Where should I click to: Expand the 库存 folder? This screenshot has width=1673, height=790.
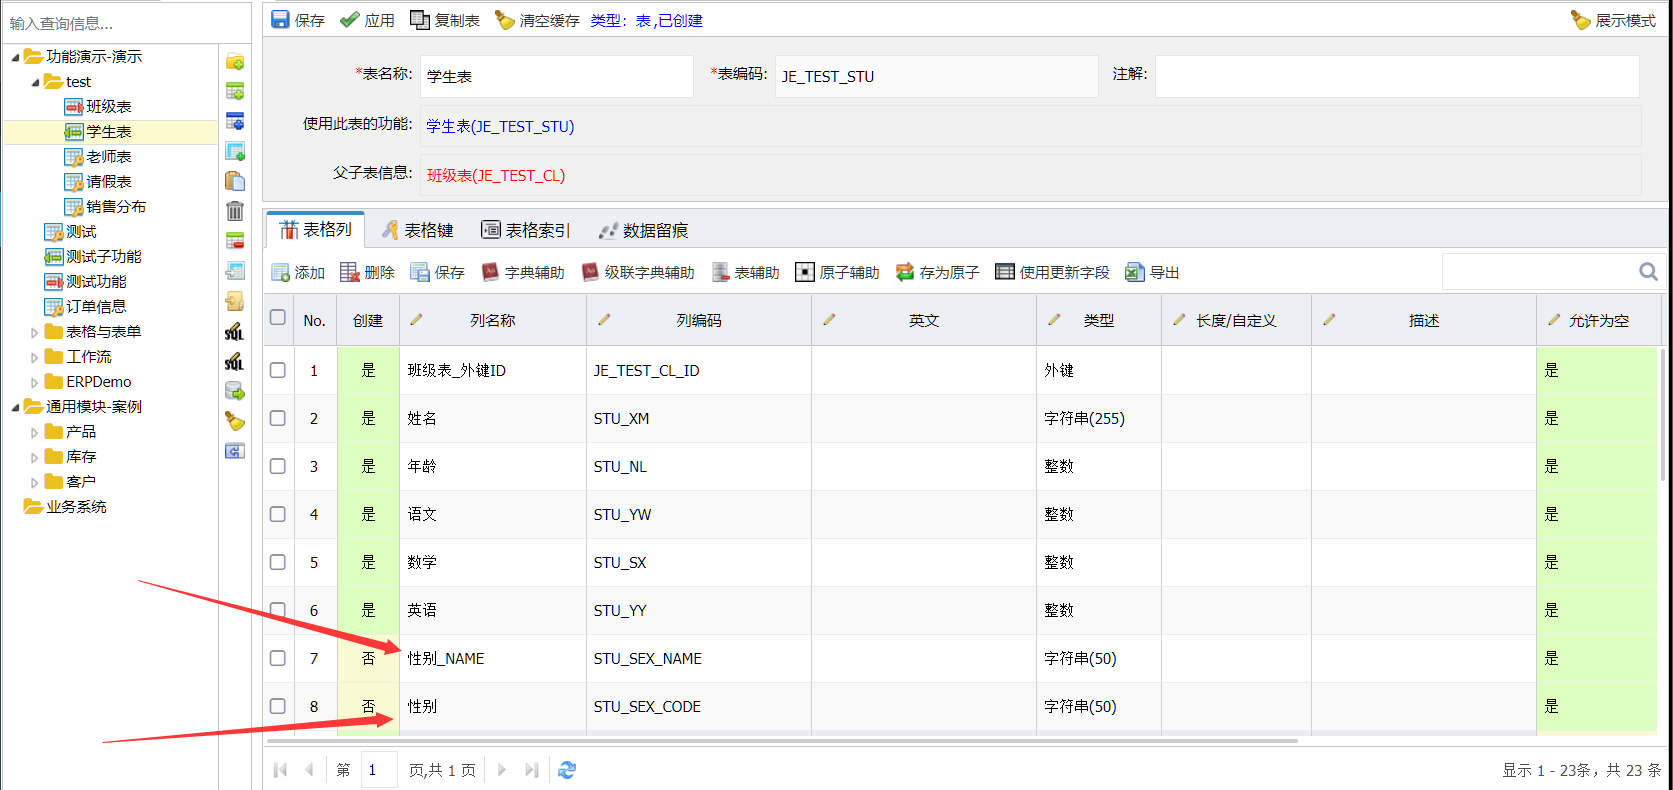point(35,457)
